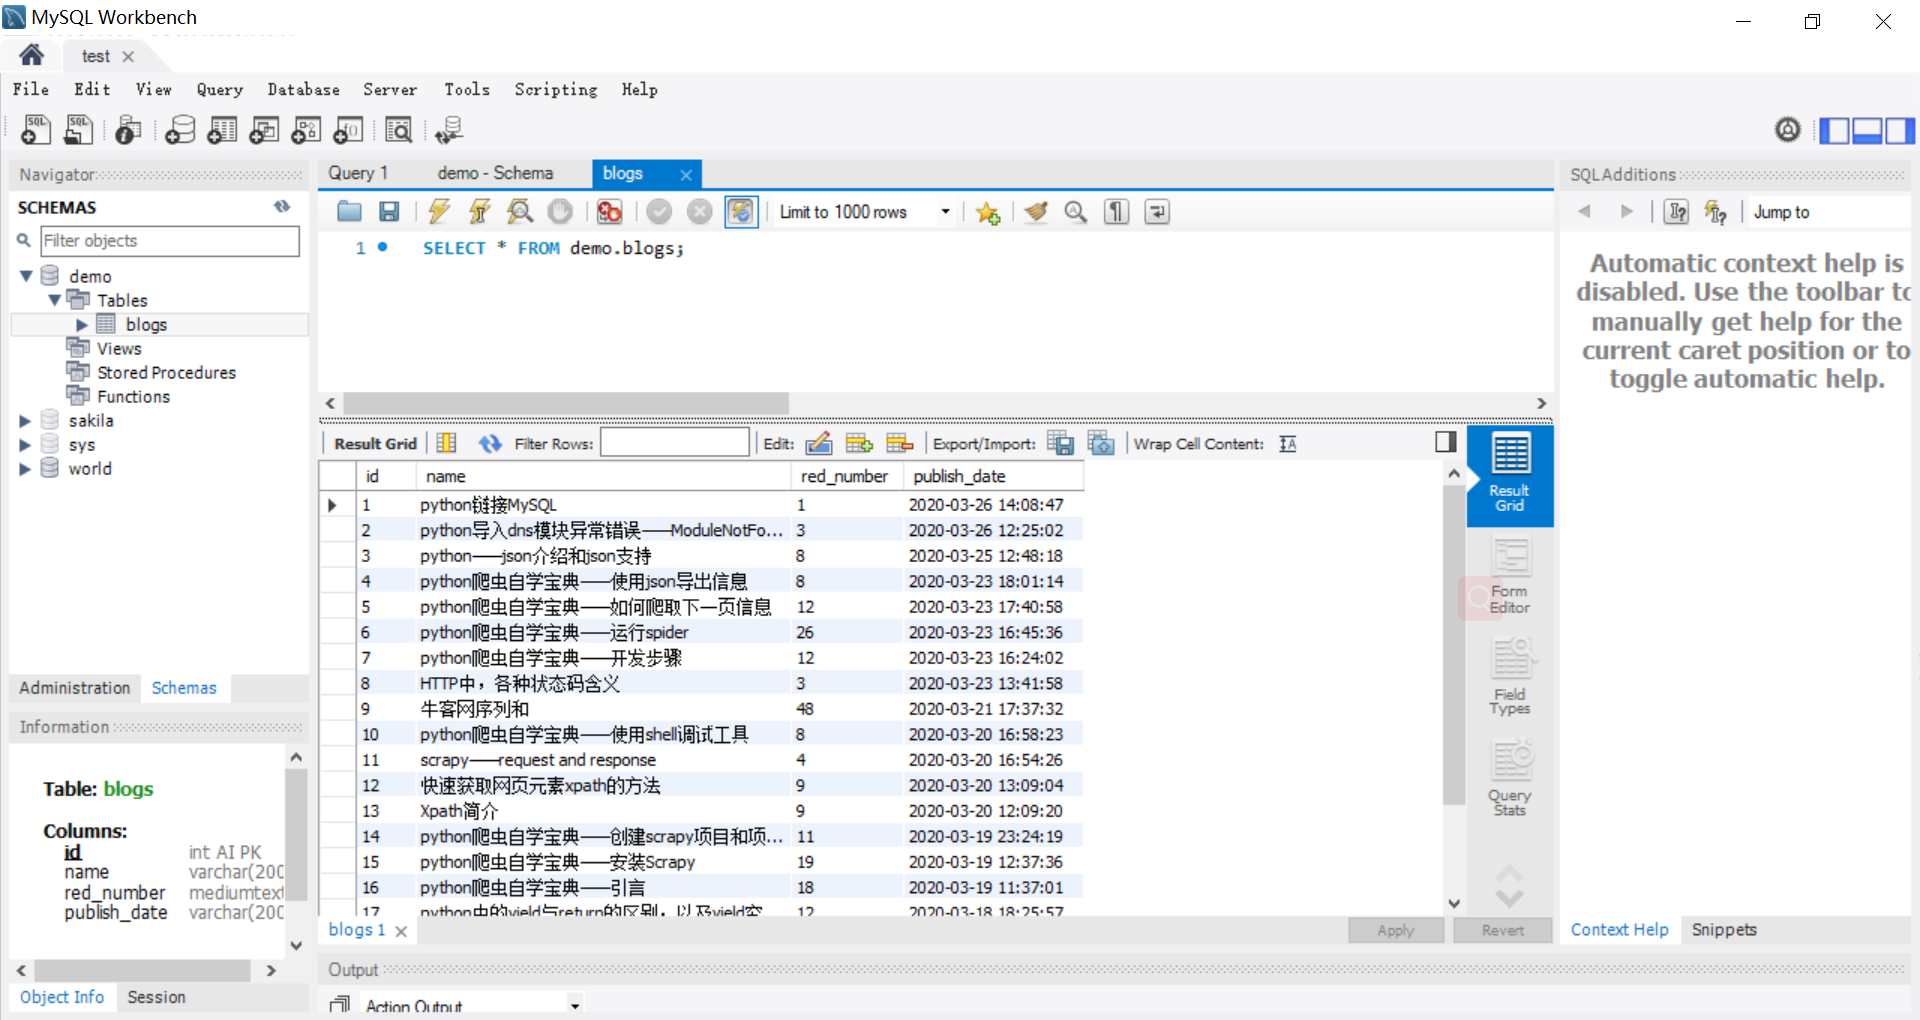This screenshot has width=1920, height=1020.
Task: Go to the Workbench home screen
Action: (32, 55)
